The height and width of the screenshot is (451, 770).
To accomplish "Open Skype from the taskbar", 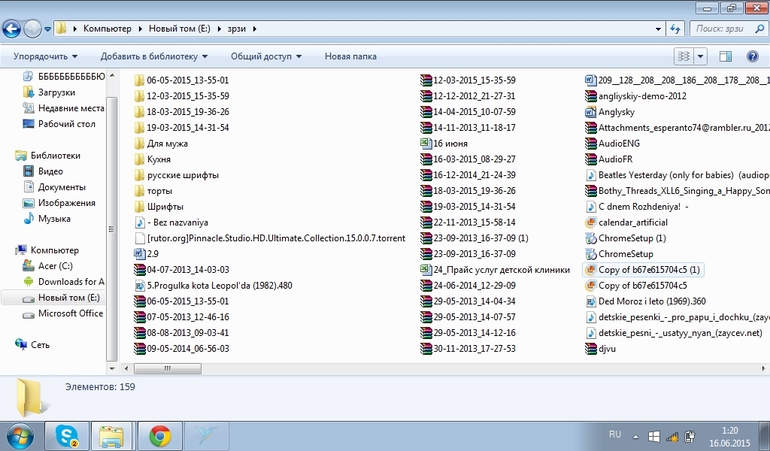I will point(69,435).
